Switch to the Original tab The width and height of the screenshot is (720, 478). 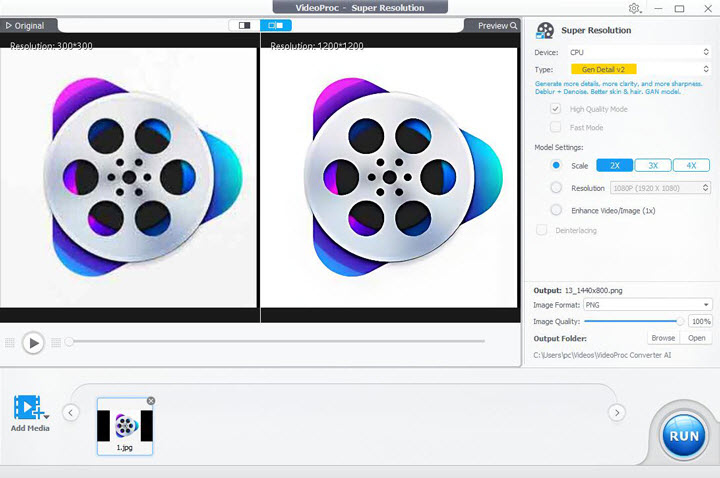(26, 25)
